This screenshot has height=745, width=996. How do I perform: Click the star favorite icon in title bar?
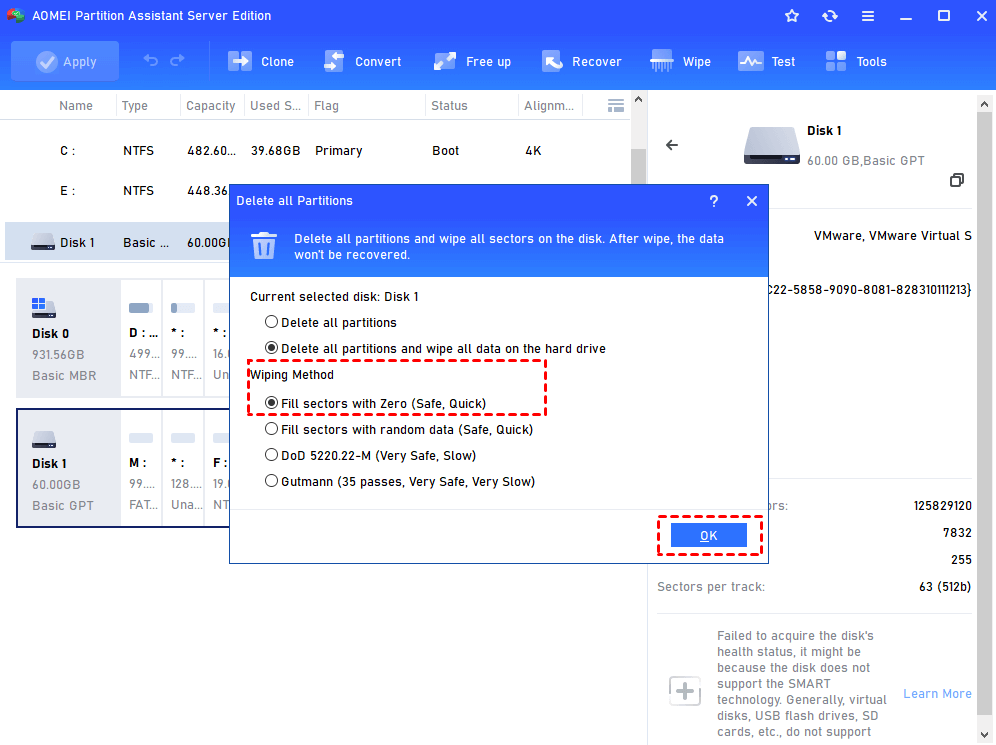click(791, 16)
